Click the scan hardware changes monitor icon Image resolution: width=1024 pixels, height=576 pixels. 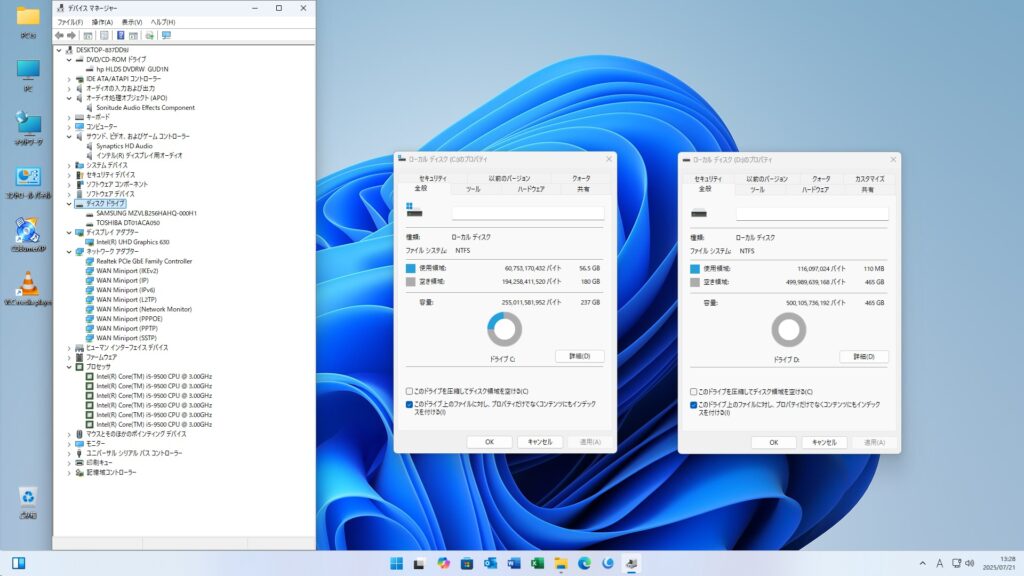(x=166, y=35)
